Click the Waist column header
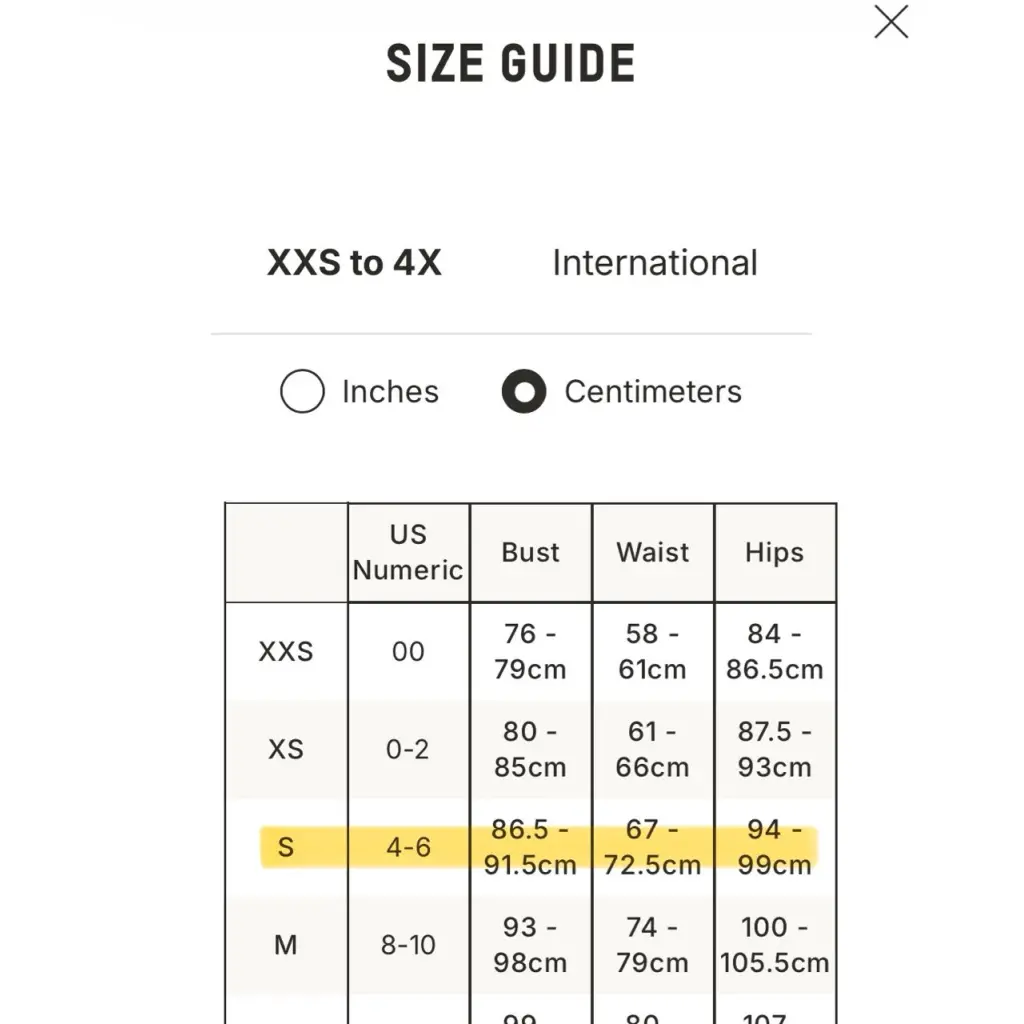 coord(653,552)
